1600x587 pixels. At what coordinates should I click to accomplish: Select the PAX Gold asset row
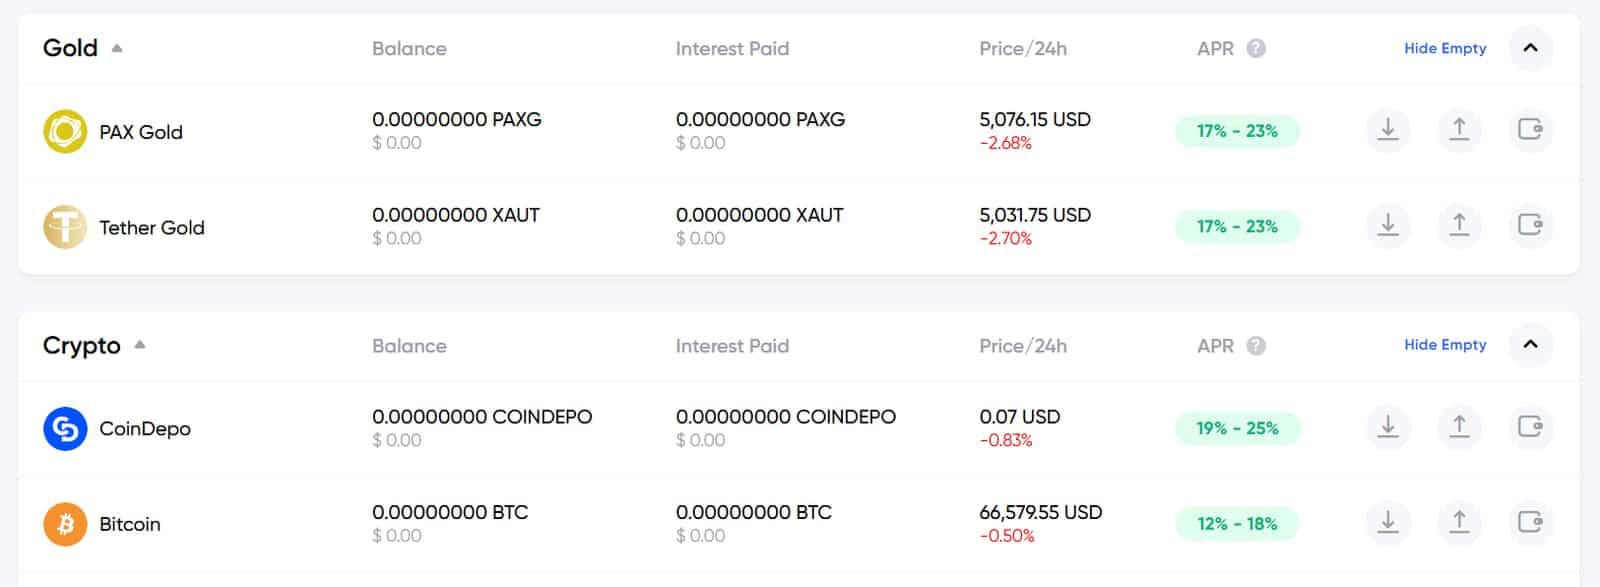(140, 131)
